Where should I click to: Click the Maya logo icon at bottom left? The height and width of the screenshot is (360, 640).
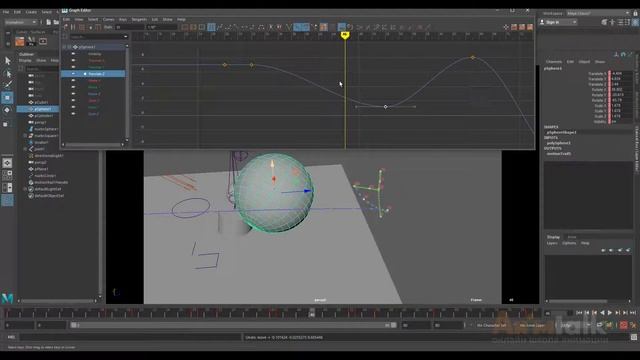pyautogui.click(x=7, y=298)
